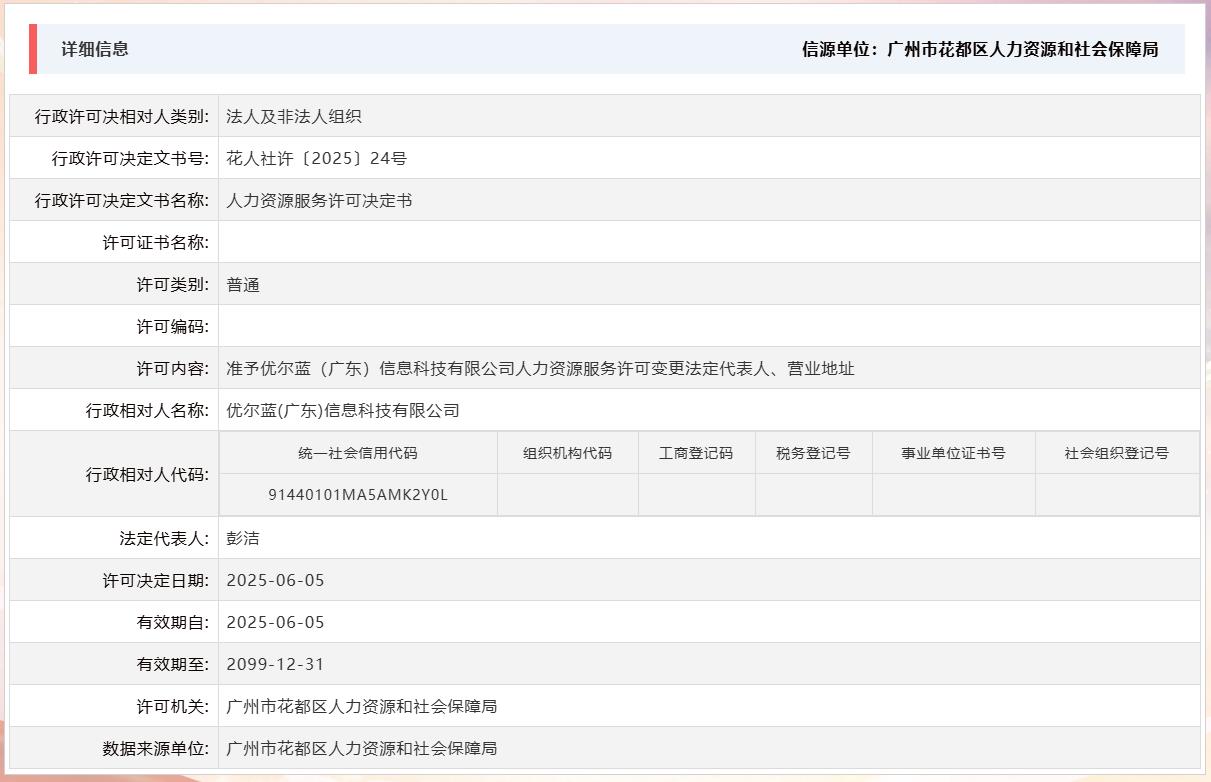The height and width of the screenshot is (782, 1211).
Task: Click the expiry date 2099-12-31
Action: 277,663
